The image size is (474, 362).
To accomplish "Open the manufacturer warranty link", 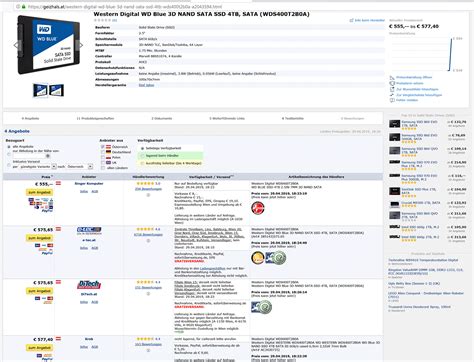I will pyautogui.click(x=146, y=85).
